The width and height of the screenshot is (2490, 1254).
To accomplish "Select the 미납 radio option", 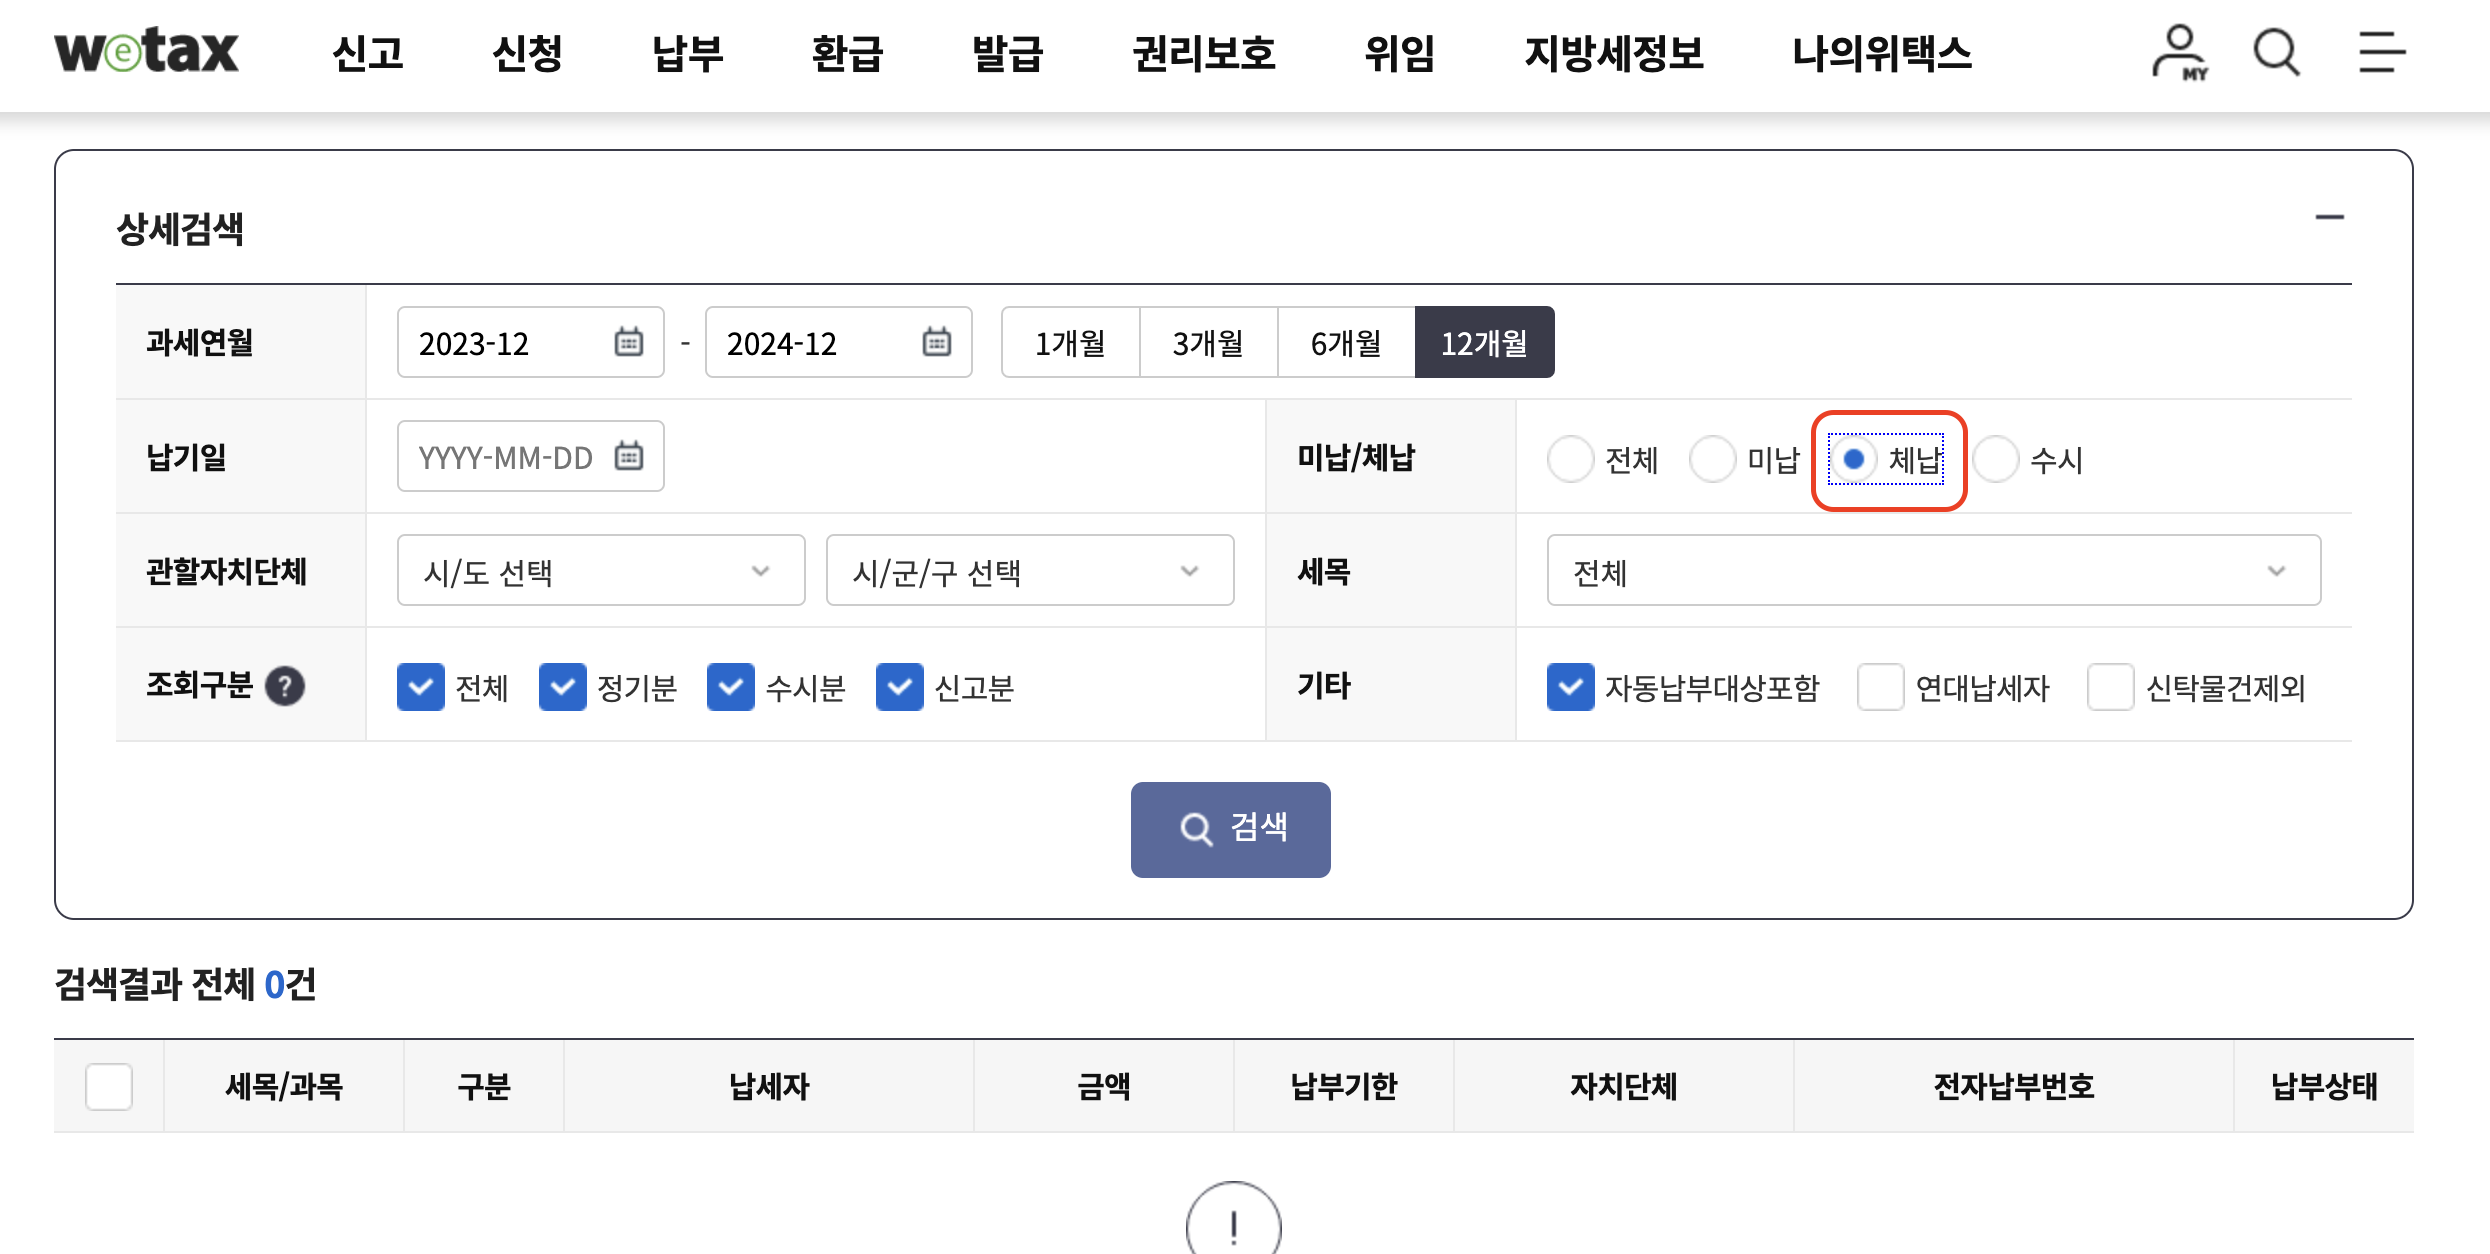I will (x=1713, y=459).
